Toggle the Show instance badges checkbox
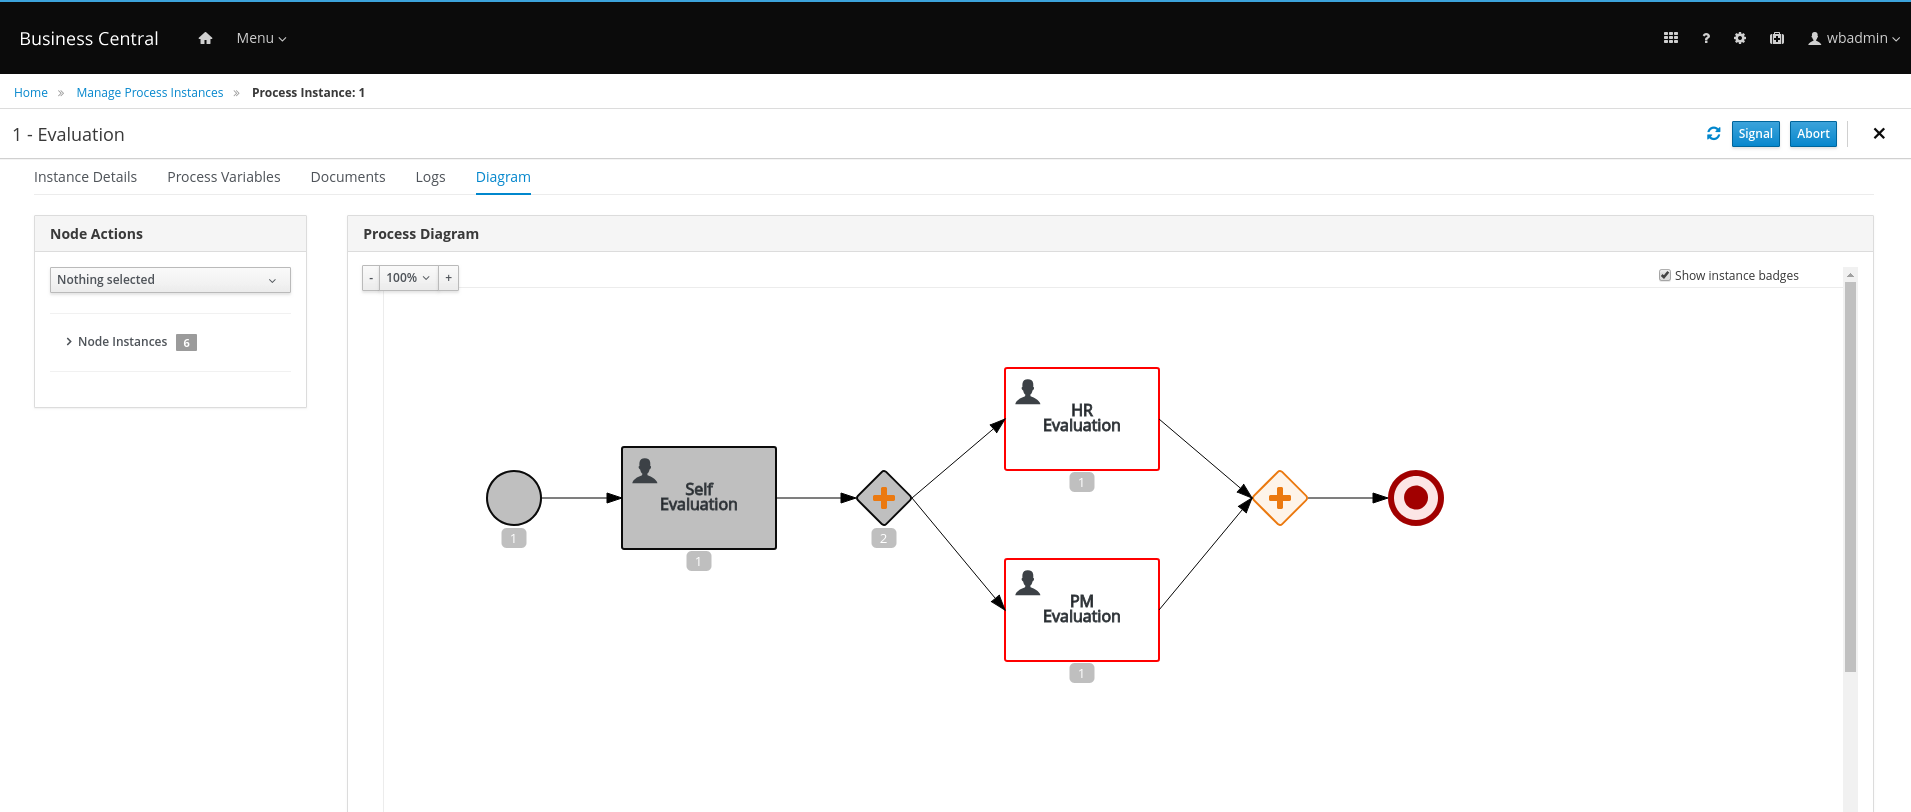The width and height of the screenshot is (1911, 812). pos(1665,275)
